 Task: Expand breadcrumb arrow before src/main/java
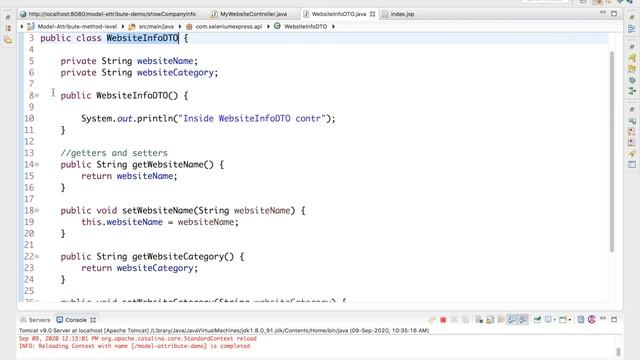point(123,26)
